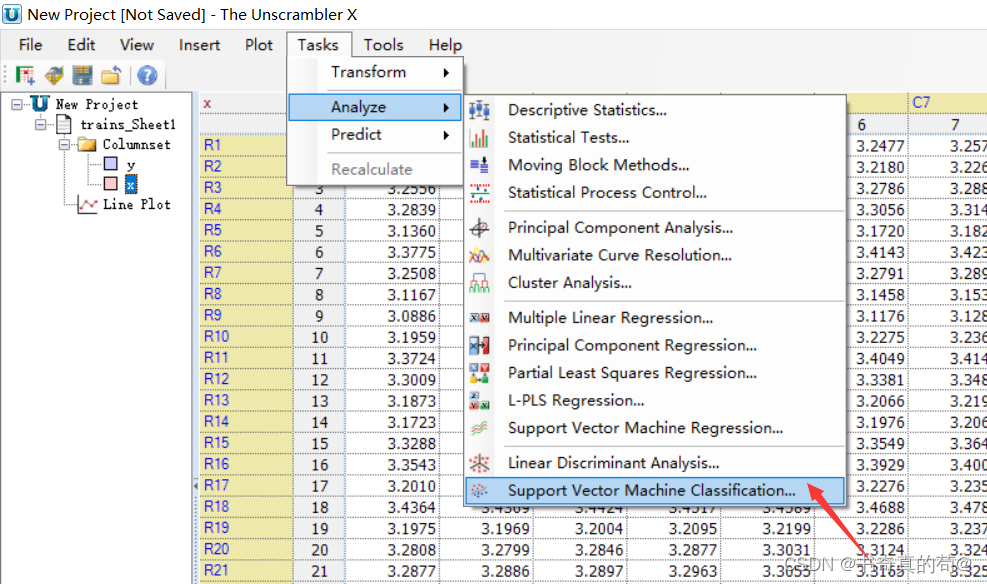Click the x corner cell of the table
The image size is (987, 584).
pos(246,104)
